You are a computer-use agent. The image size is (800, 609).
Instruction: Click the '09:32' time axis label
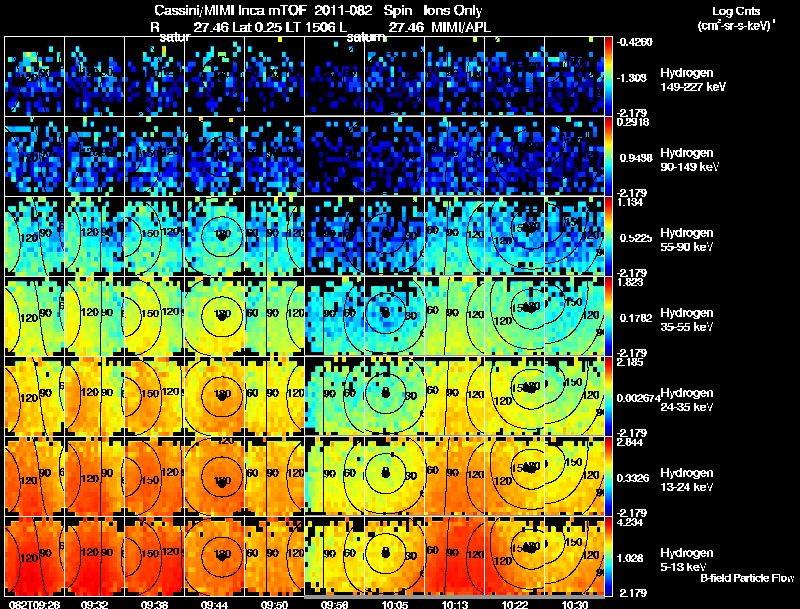click(x=95, y=604)
